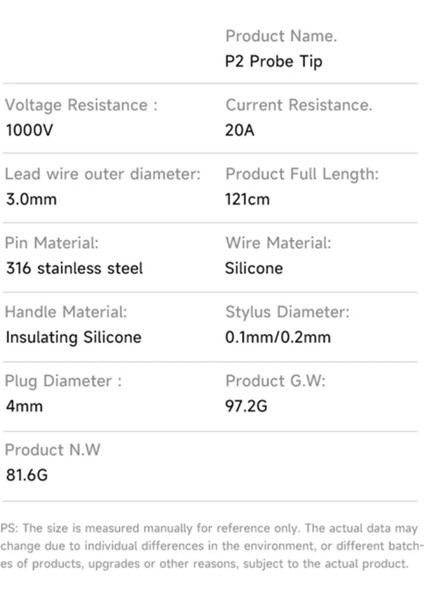Click the Product Name label
Image resolution: width=424 pixels, height=600 pixels.
click(x=281, y=36)
